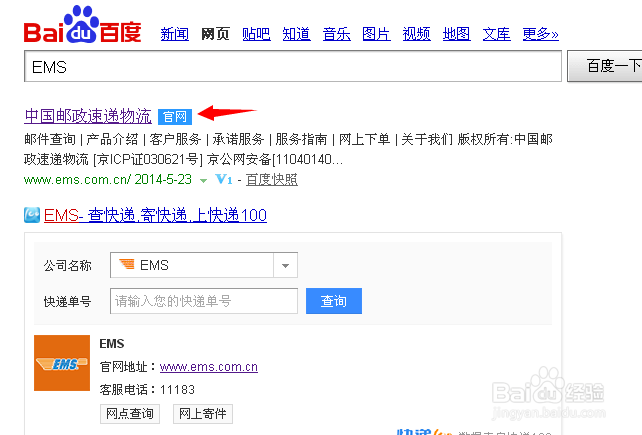Click the customer service number 11183
The image size is (642, 435).
pos(177,390)
